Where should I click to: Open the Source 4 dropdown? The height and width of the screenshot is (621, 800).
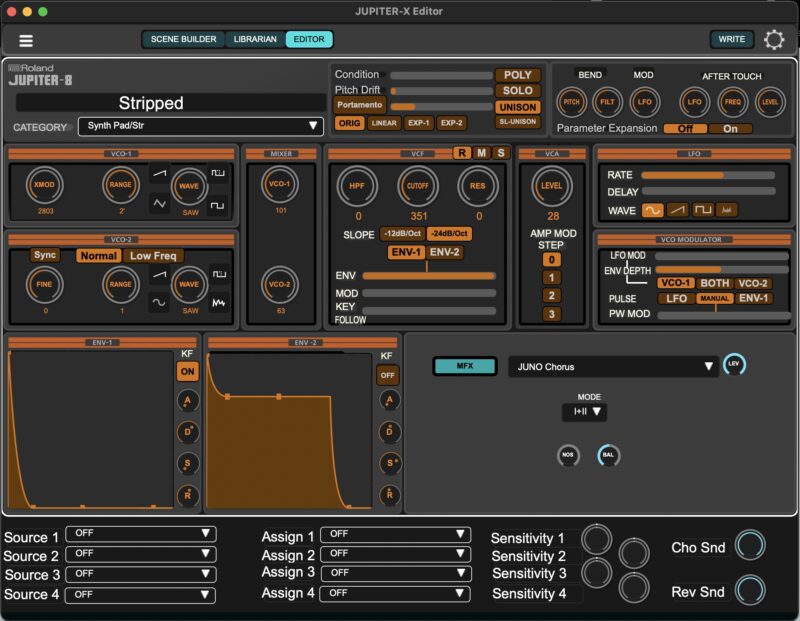(x=140, y=594)
